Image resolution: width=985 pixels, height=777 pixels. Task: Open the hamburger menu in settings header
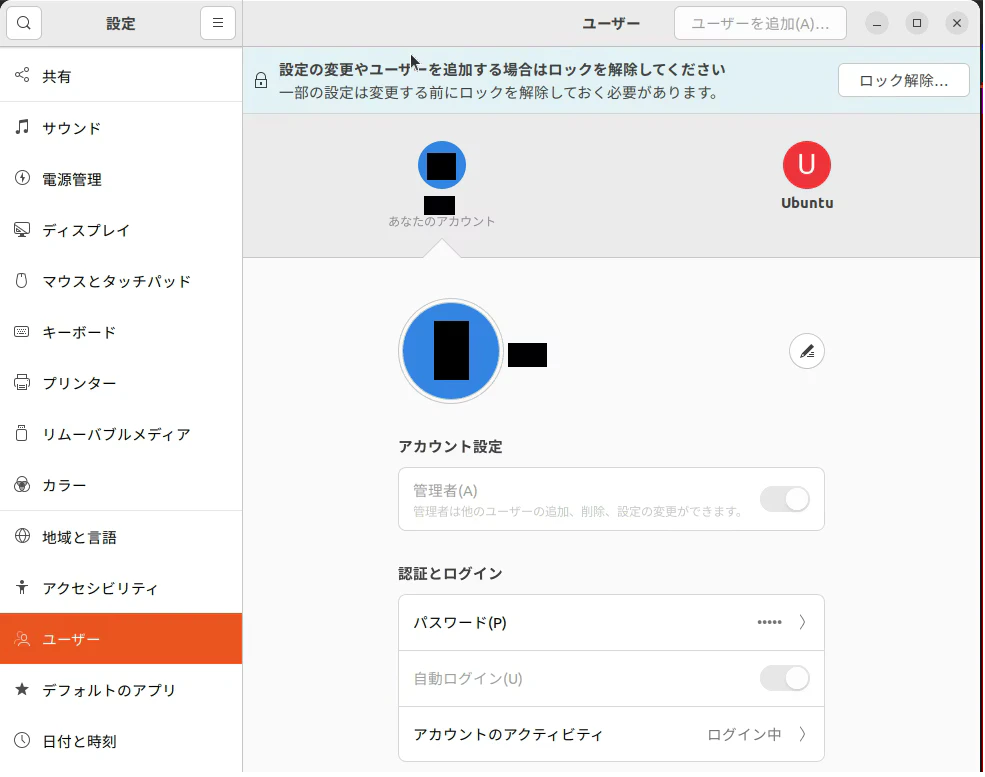click(x=217, y=23)
